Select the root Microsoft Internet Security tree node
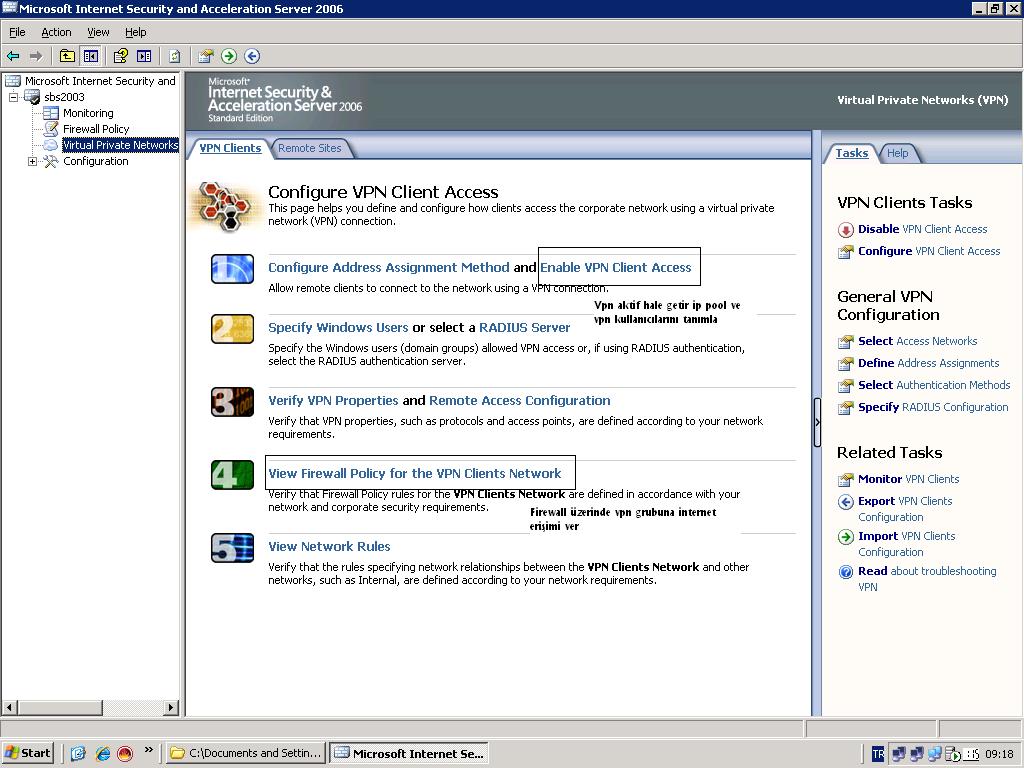 point(100,81)
